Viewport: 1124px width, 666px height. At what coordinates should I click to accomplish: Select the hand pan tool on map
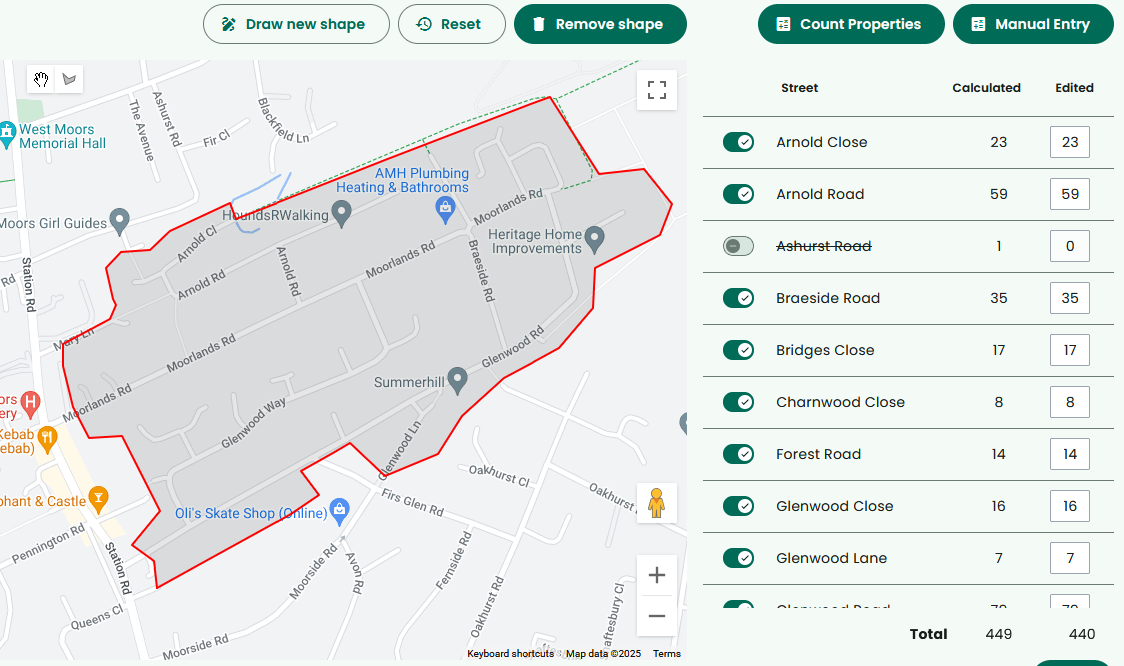[x=41, y=80]
